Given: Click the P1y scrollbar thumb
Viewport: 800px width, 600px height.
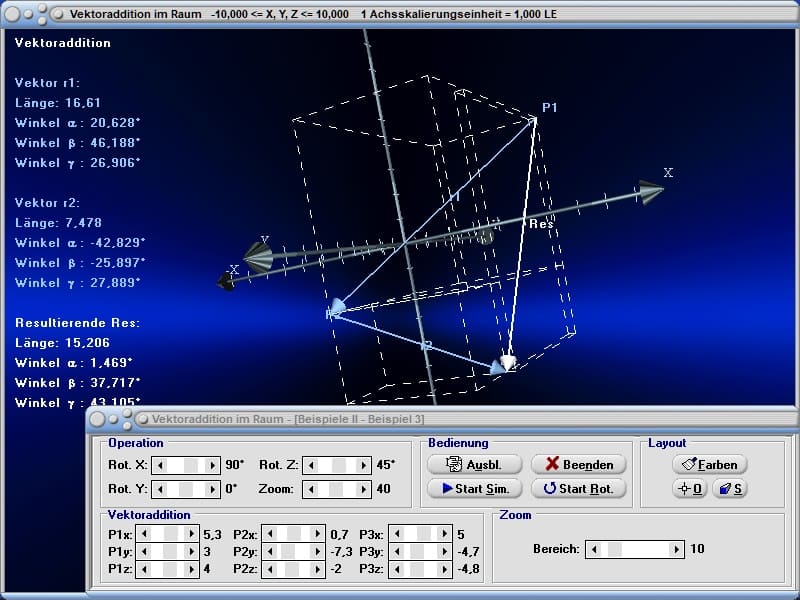Looking at the screenshot, I should (x=170, y=551).
